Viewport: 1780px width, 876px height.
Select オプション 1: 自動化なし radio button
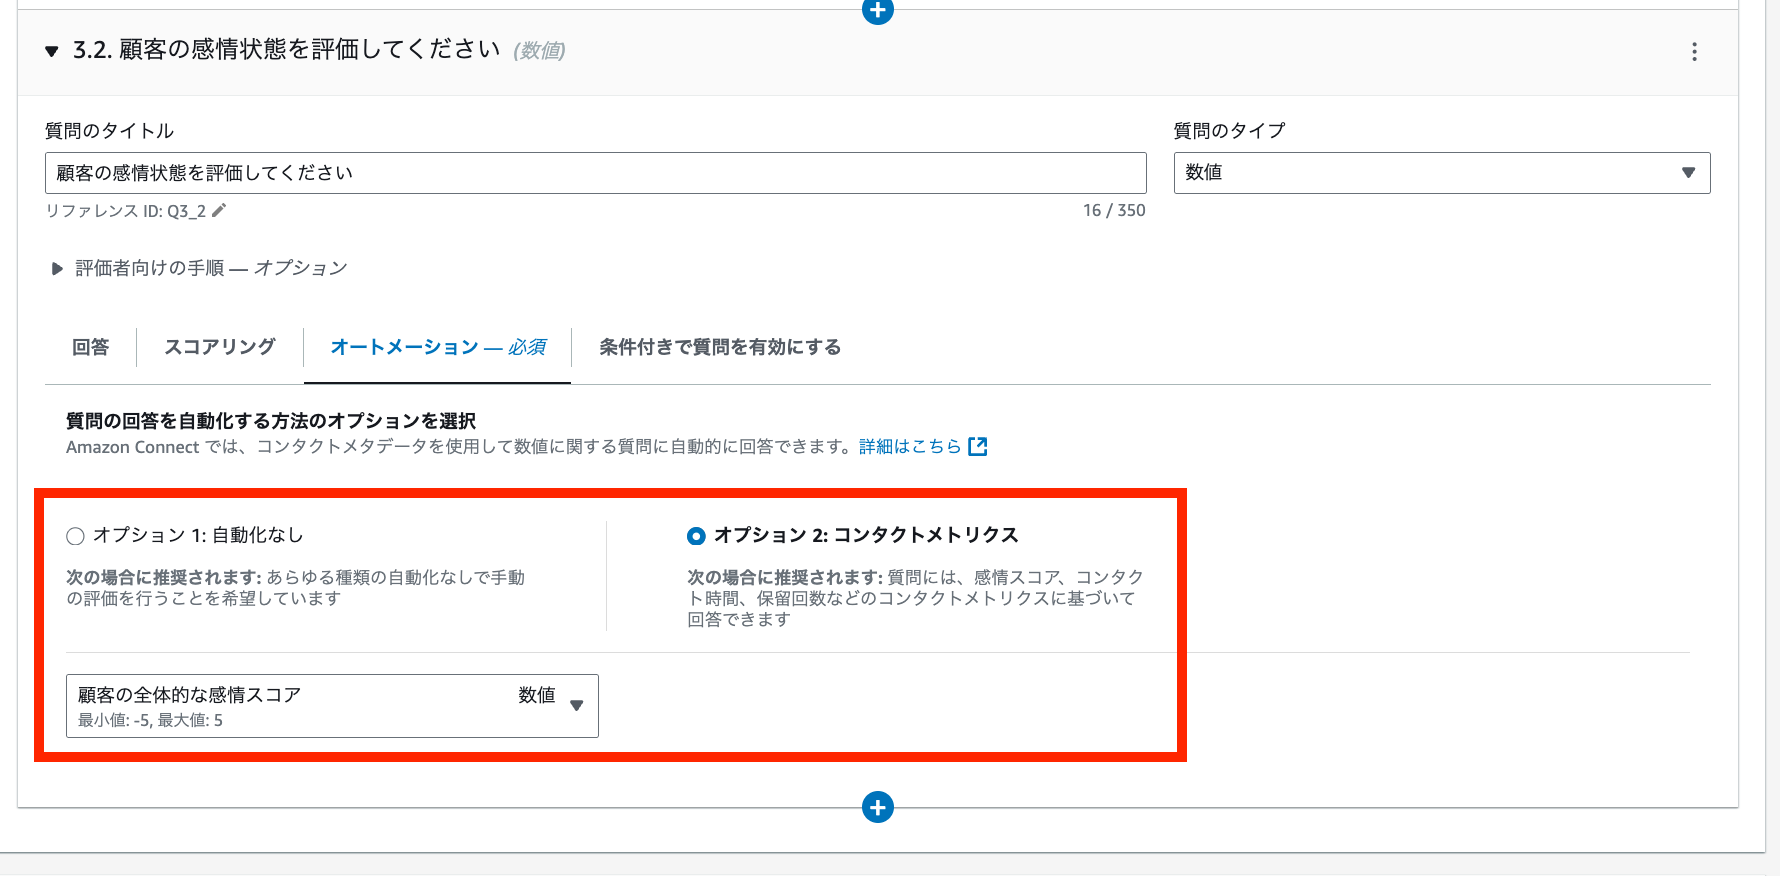tap(75, 536)
